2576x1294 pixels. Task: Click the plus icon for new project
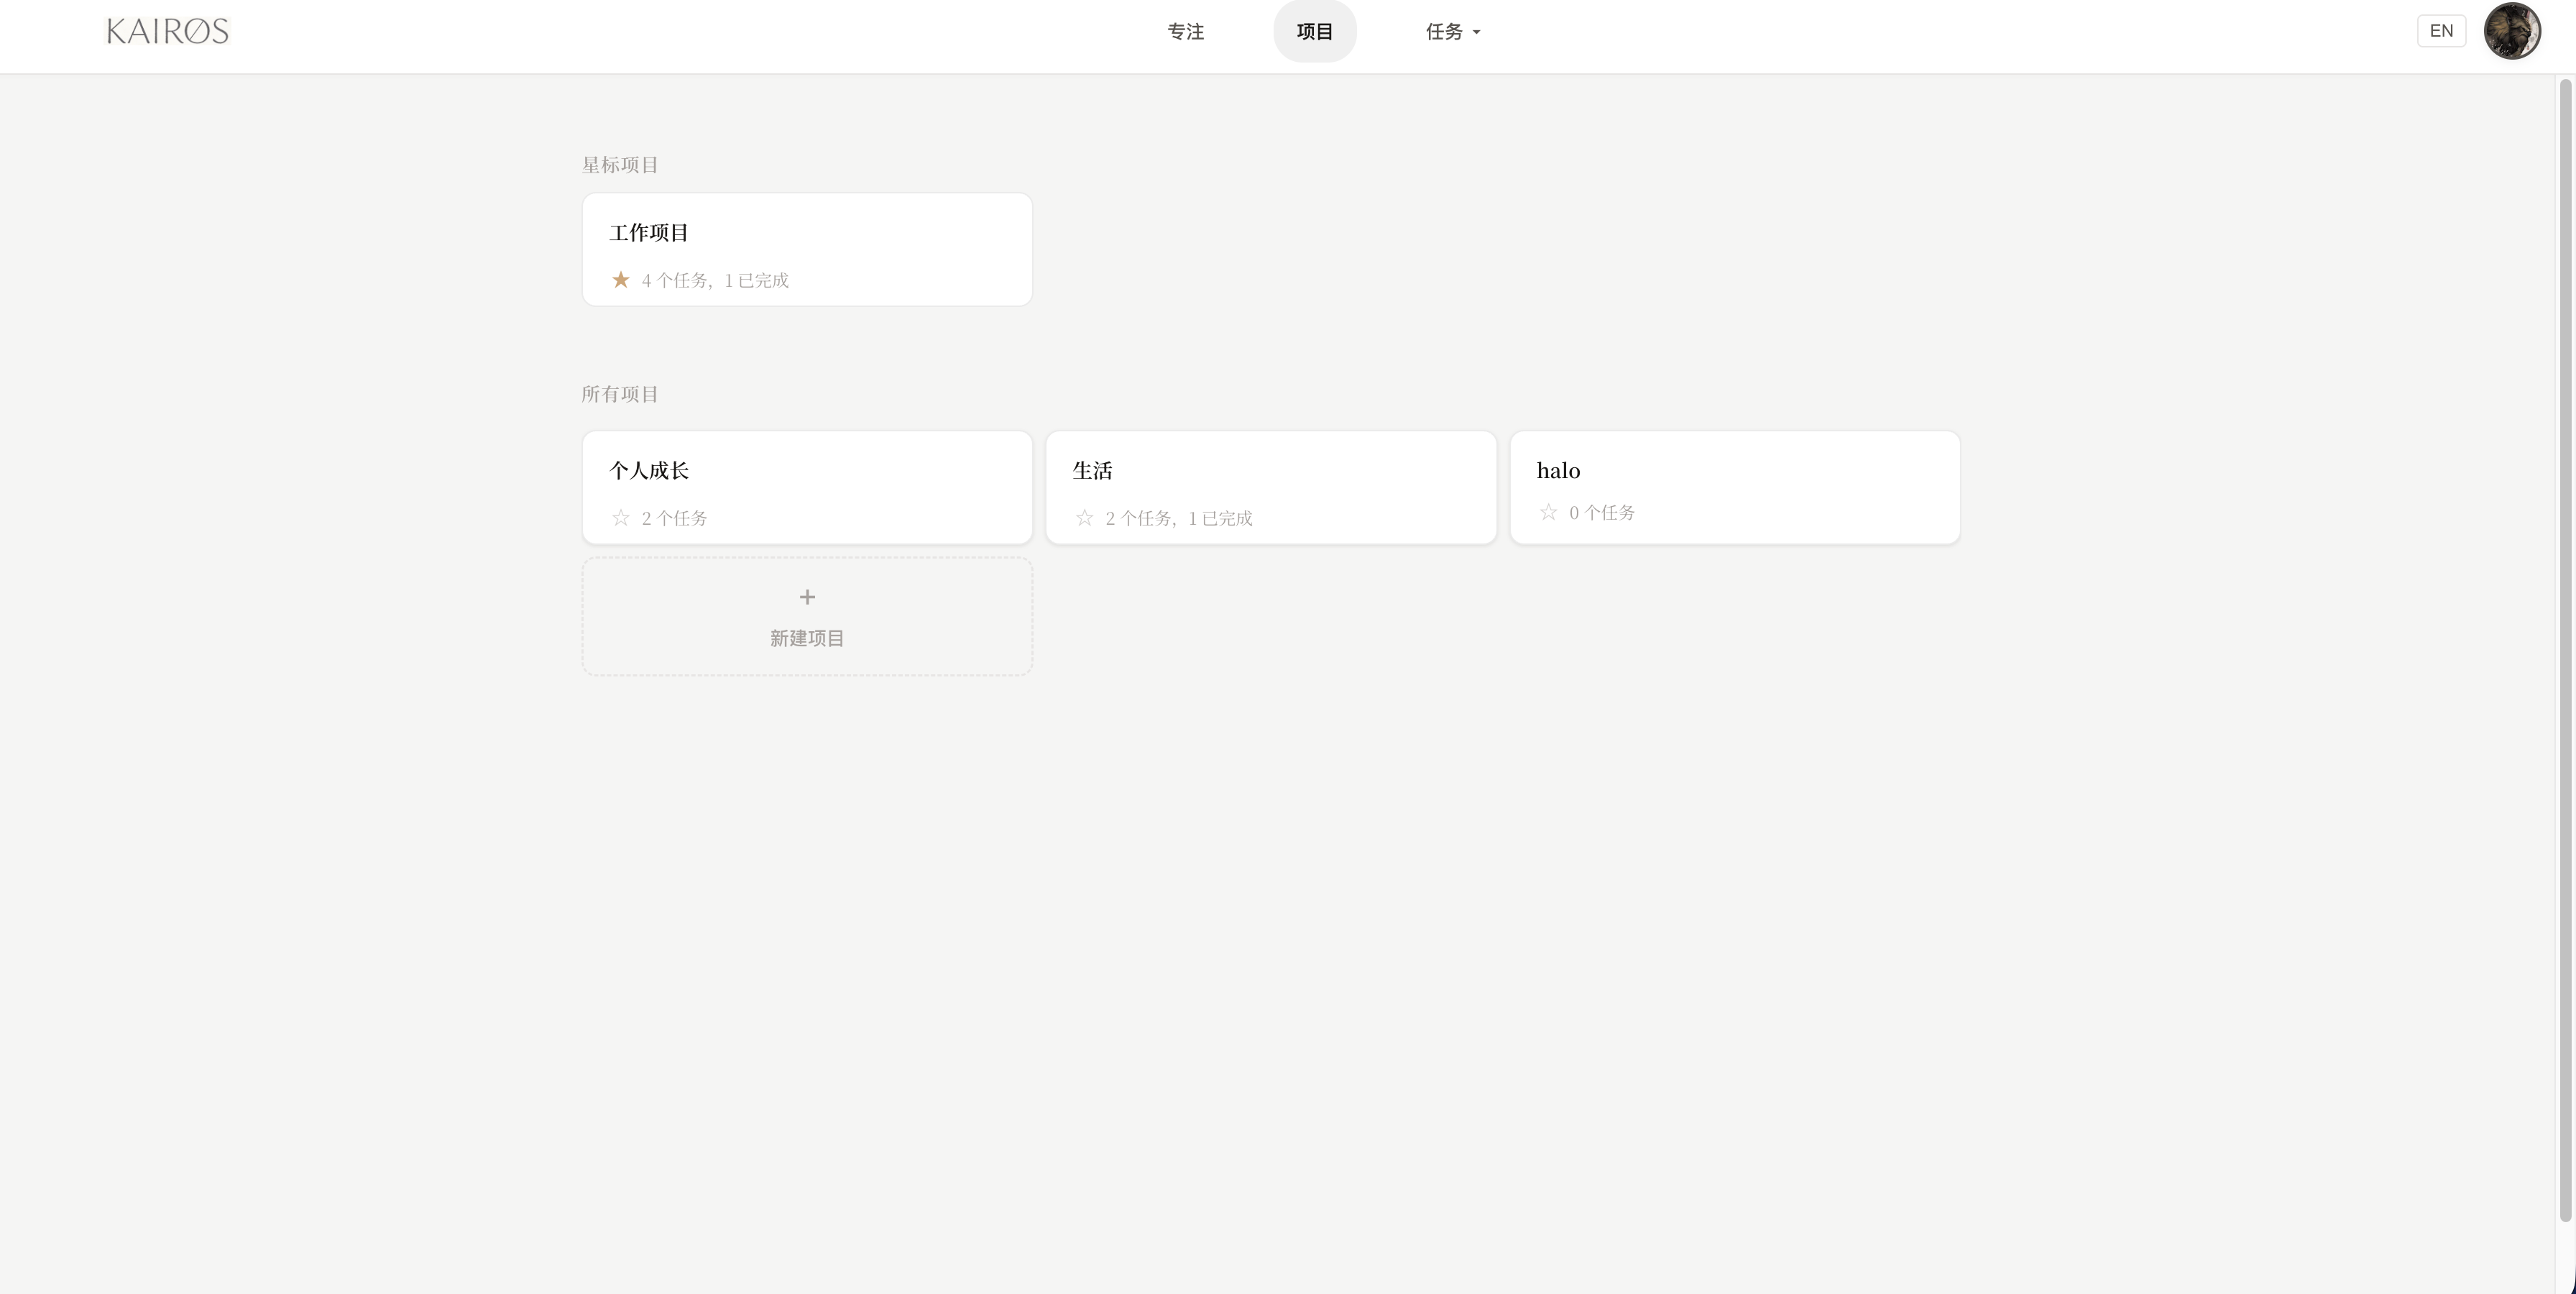point(807,597)
